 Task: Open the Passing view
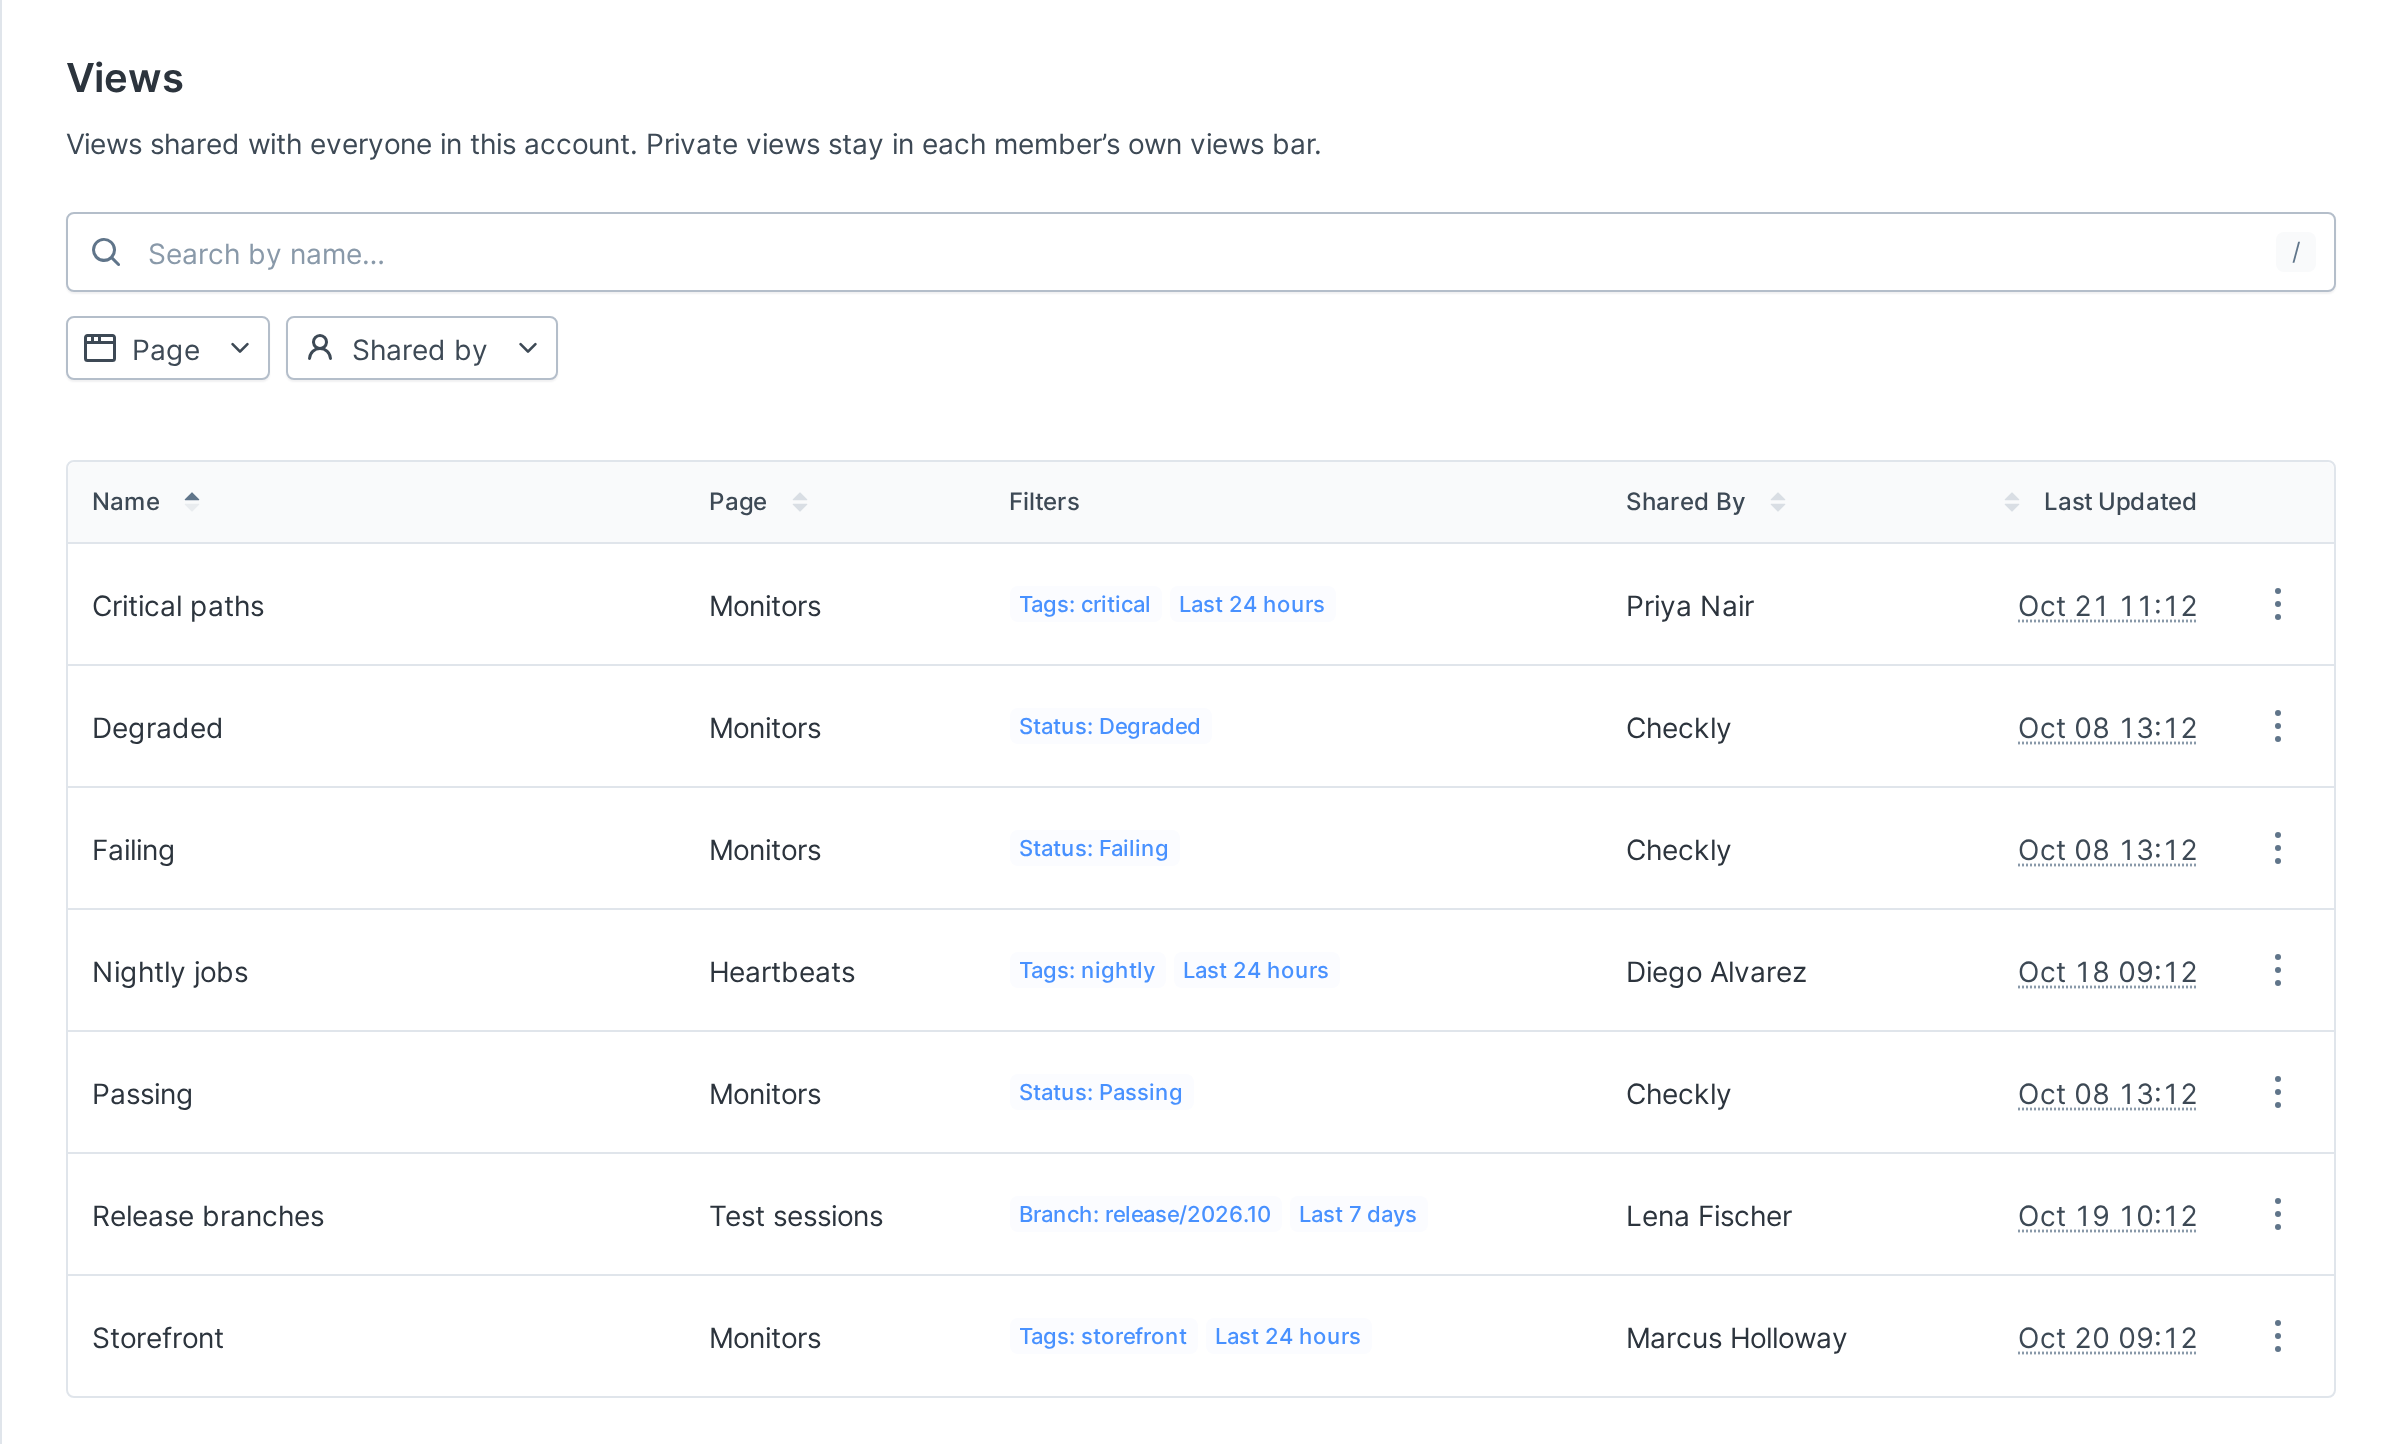coord(142,1094)
